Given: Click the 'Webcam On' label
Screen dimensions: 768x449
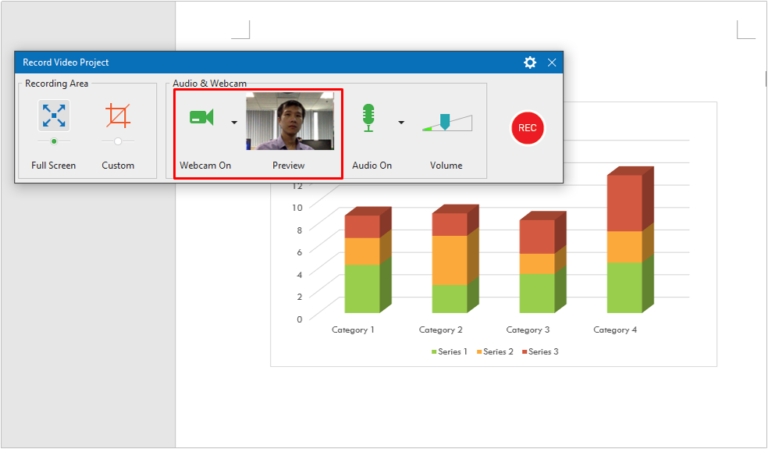Looking at the screenshot, I should [x=205, y=165].
